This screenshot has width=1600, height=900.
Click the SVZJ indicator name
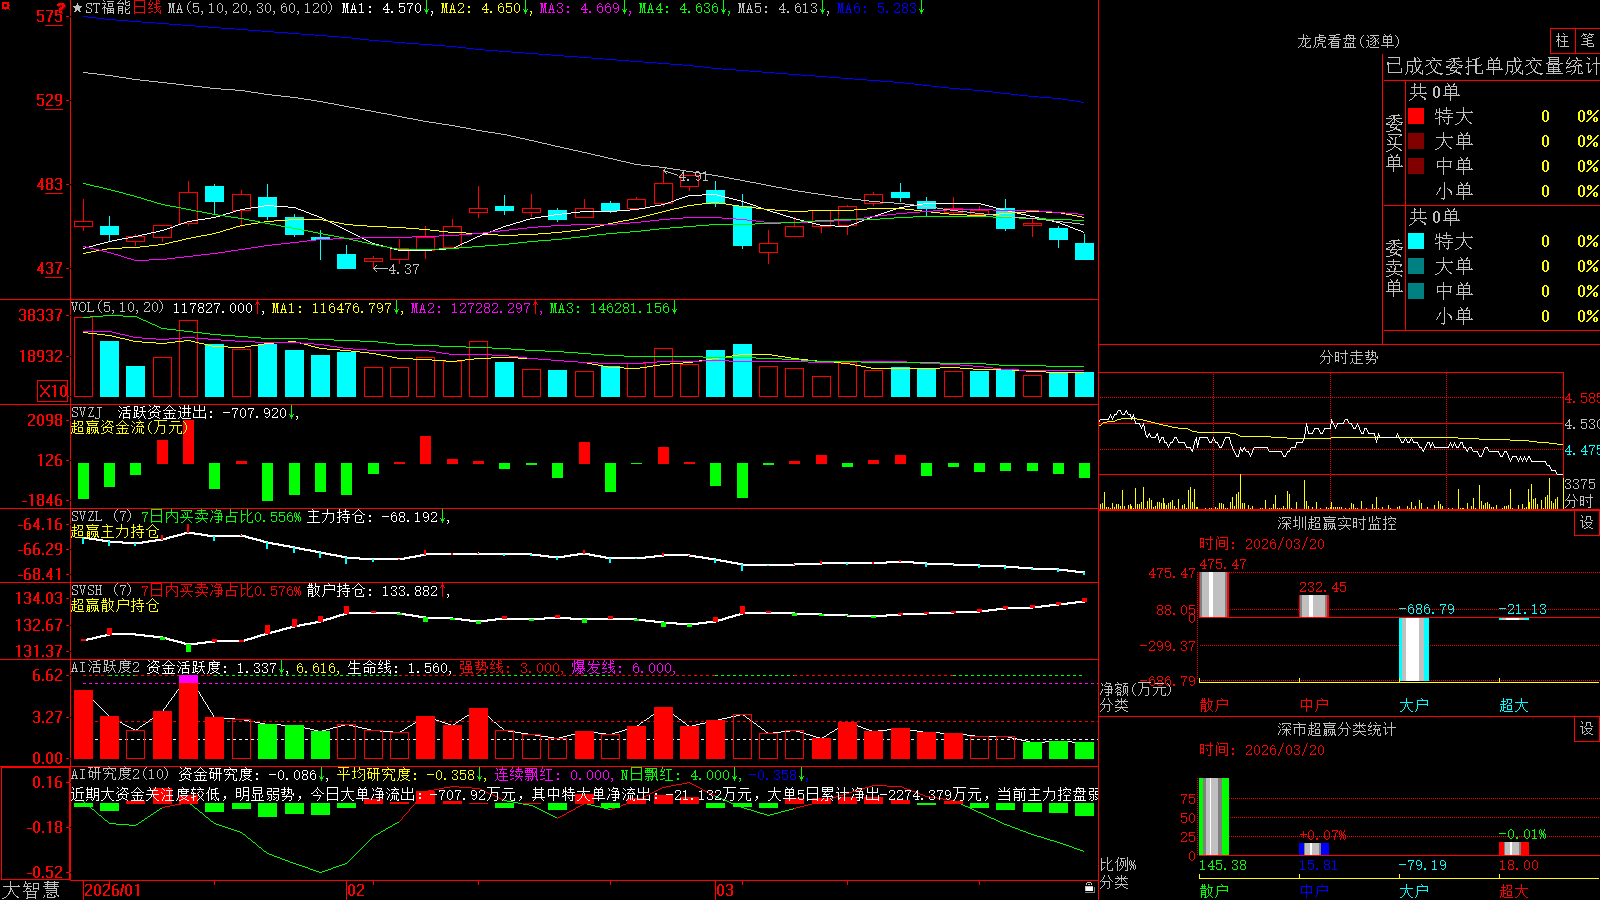87,412
